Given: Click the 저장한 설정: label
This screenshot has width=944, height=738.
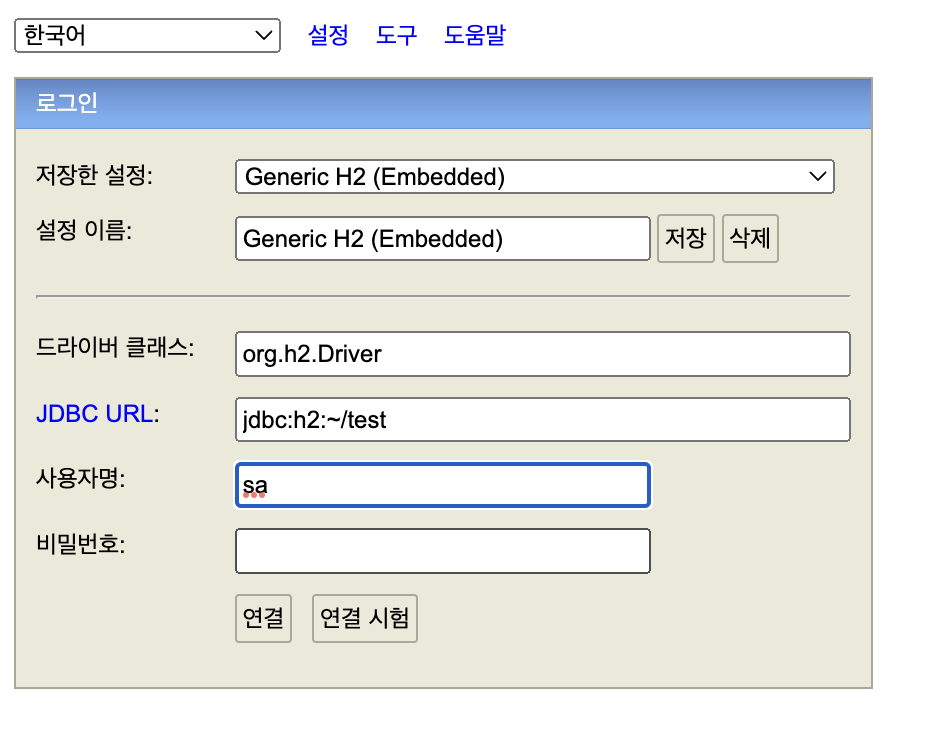Looking at the screenshot, I should click(95, 176).
